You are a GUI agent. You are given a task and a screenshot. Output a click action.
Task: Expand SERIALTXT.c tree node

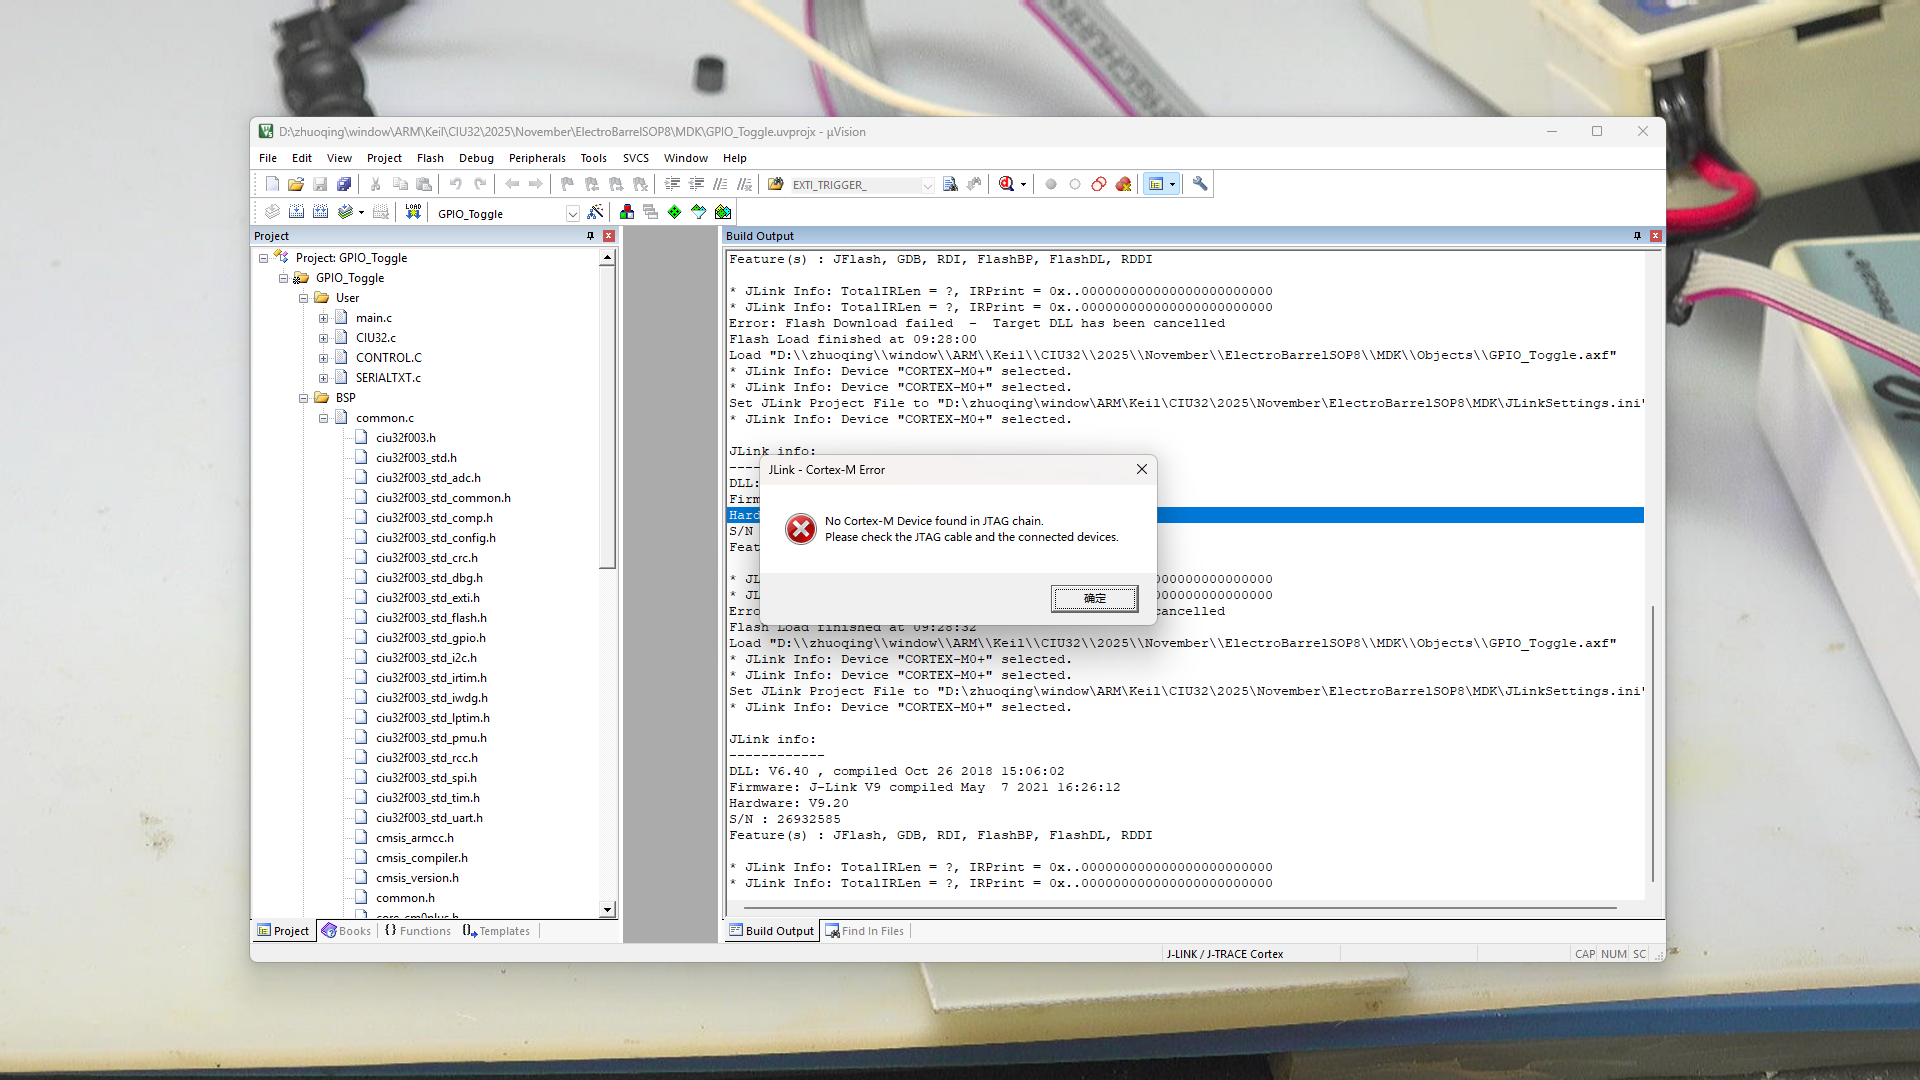coord(323,378)
